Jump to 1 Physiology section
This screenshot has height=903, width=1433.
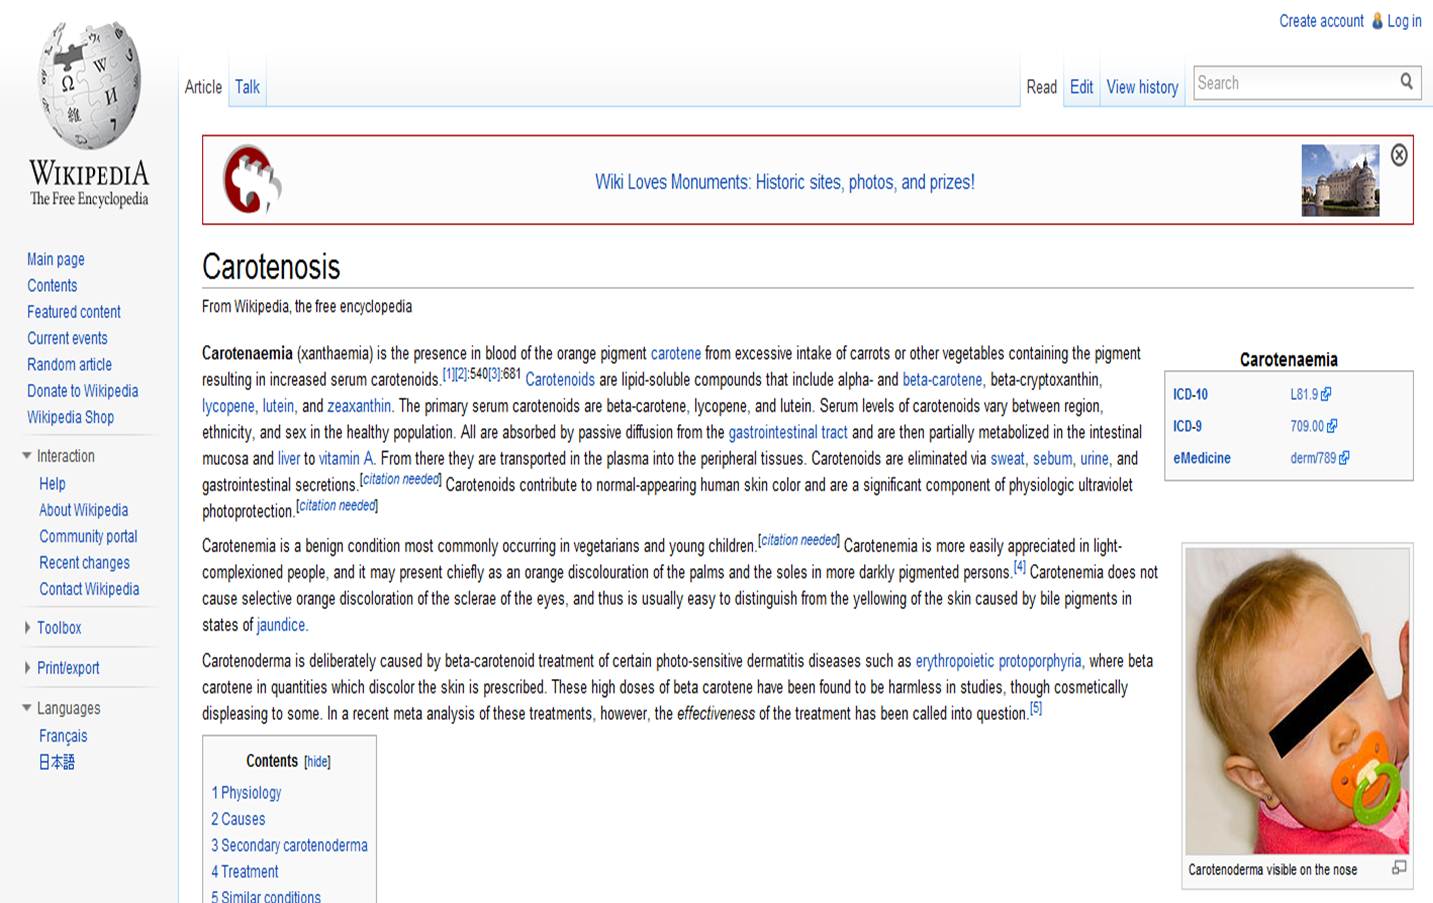[x=246, y=793]
